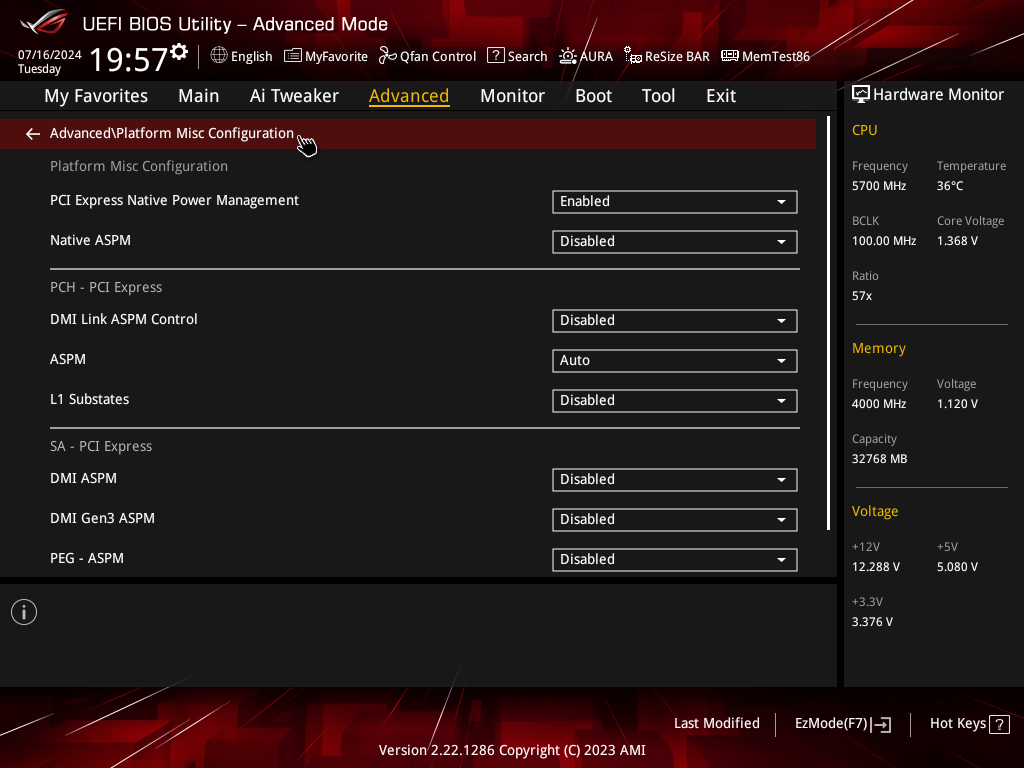
Task: Switch to EzMode(F7)
Action: [x=842, y=724]
